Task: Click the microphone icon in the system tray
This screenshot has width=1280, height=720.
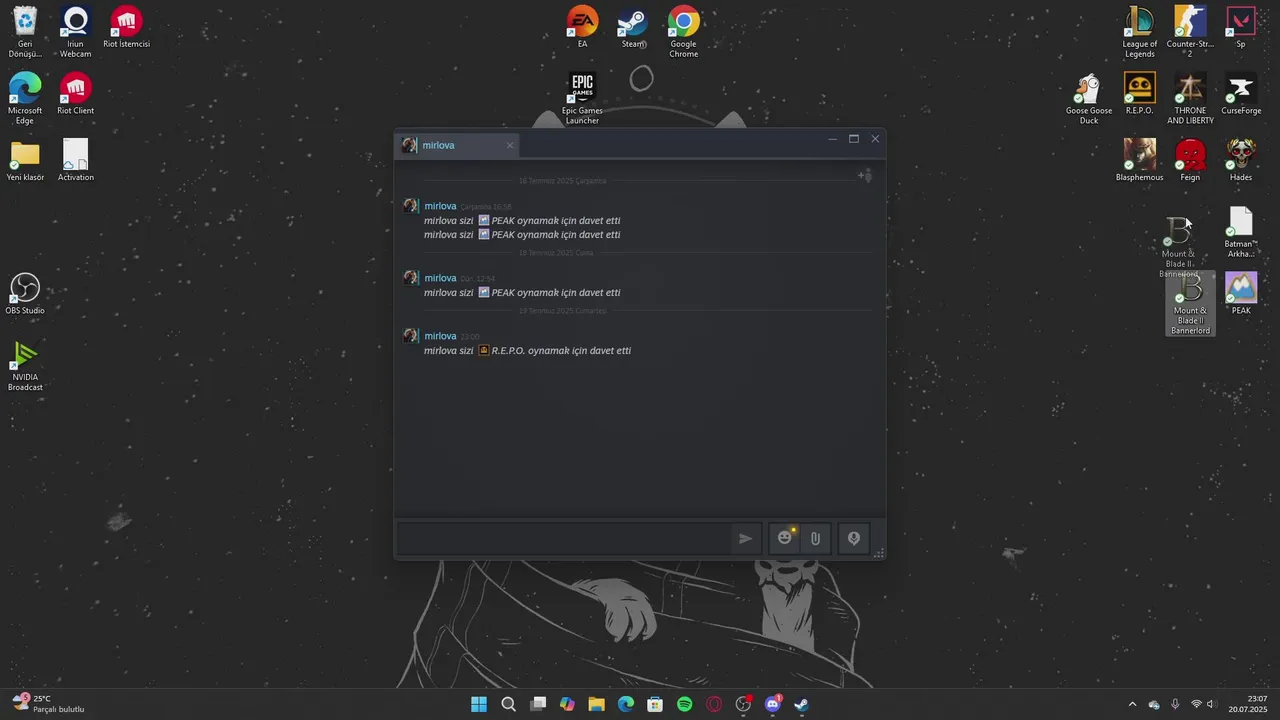Action: click(x=1175, y=704)
